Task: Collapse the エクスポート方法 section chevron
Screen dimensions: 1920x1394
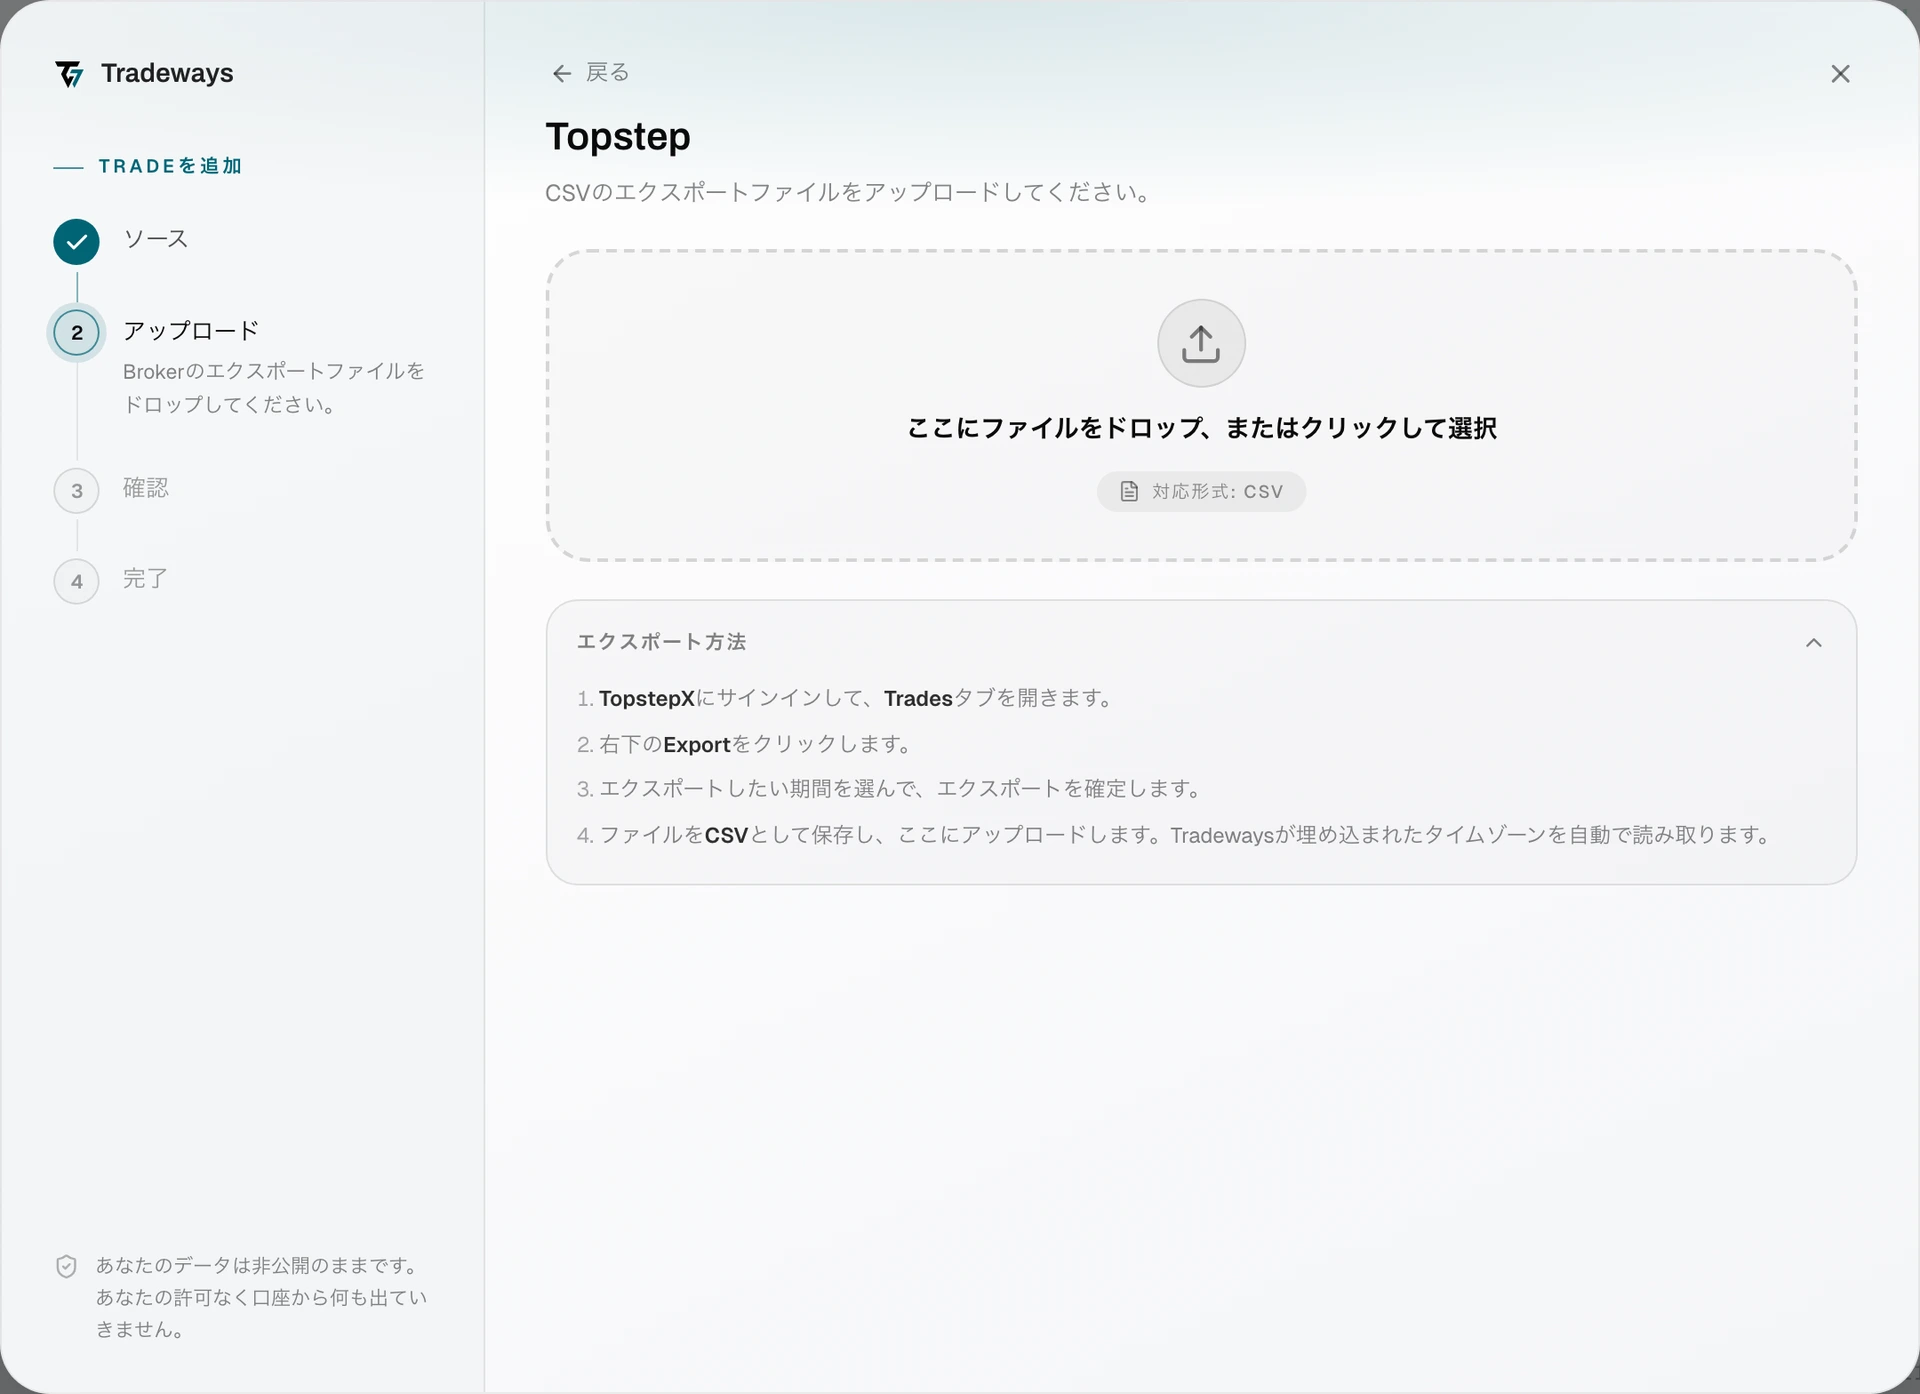Action: (x=1814, y=643)
